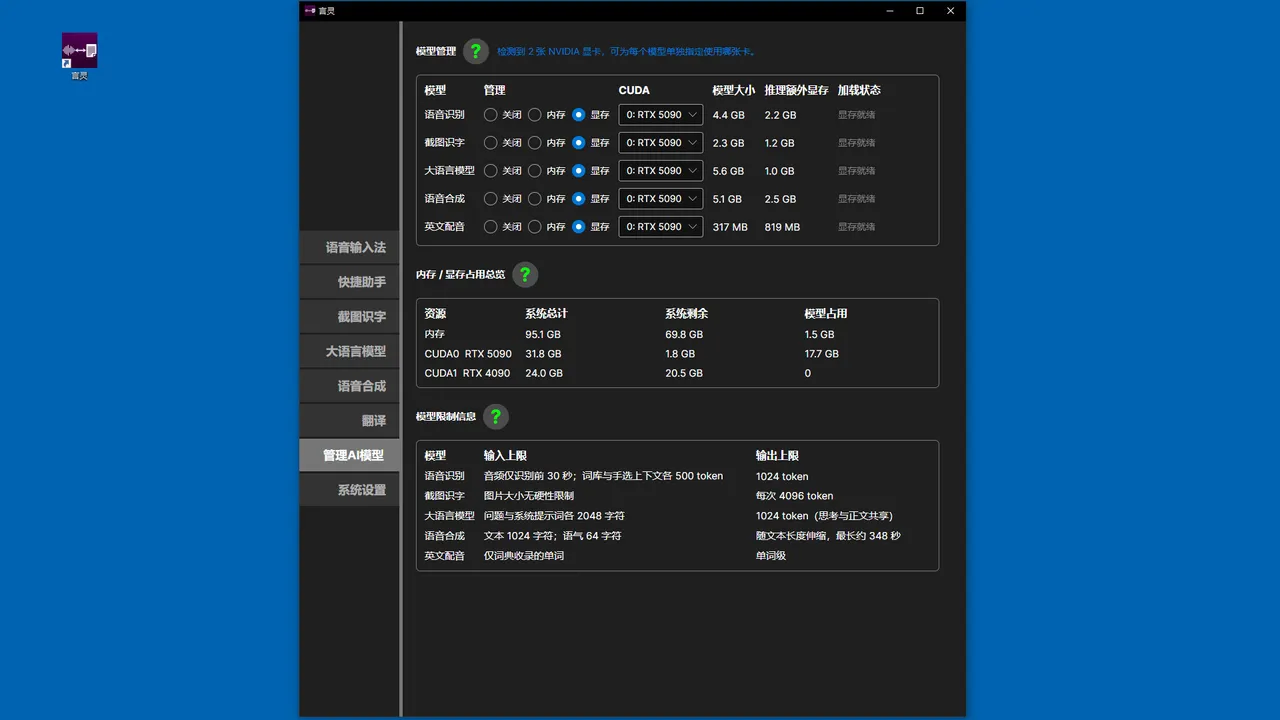Click the CUDA1 RTX 4090 resource row

point(677,373)
